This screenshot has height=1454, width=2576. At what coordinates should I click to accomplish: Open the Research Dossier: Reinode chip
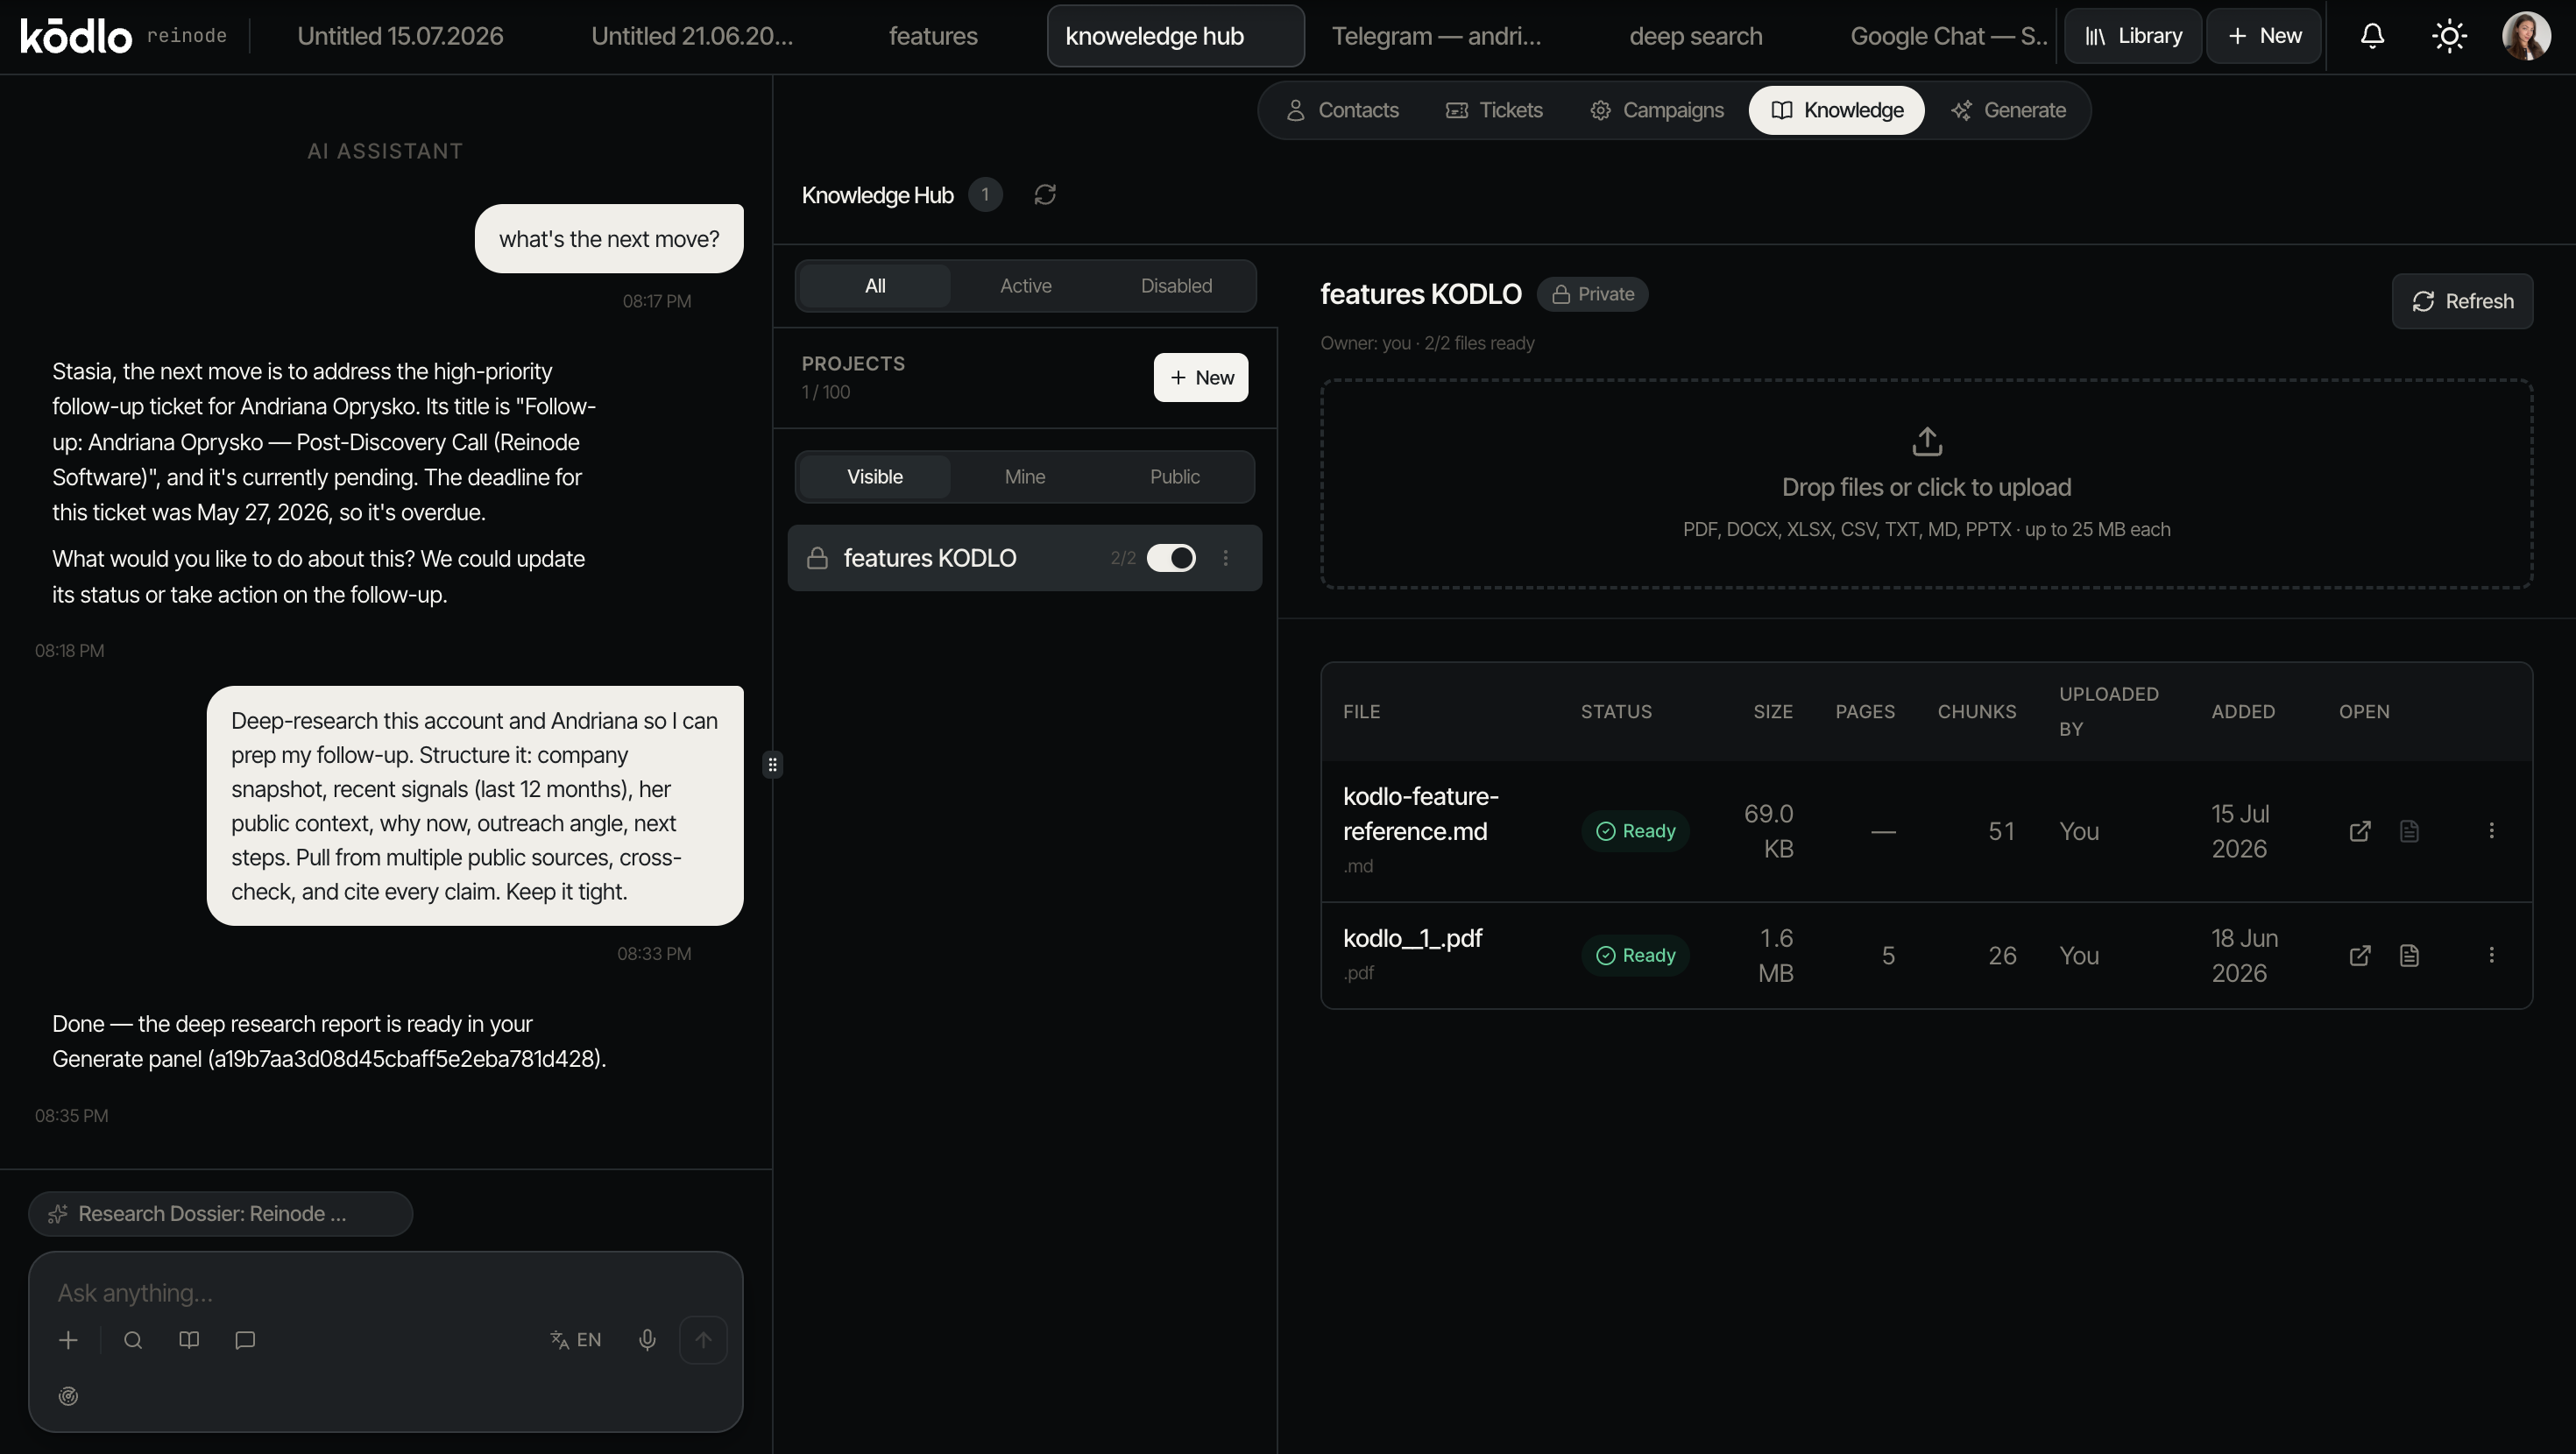(x=220, y=1214)
